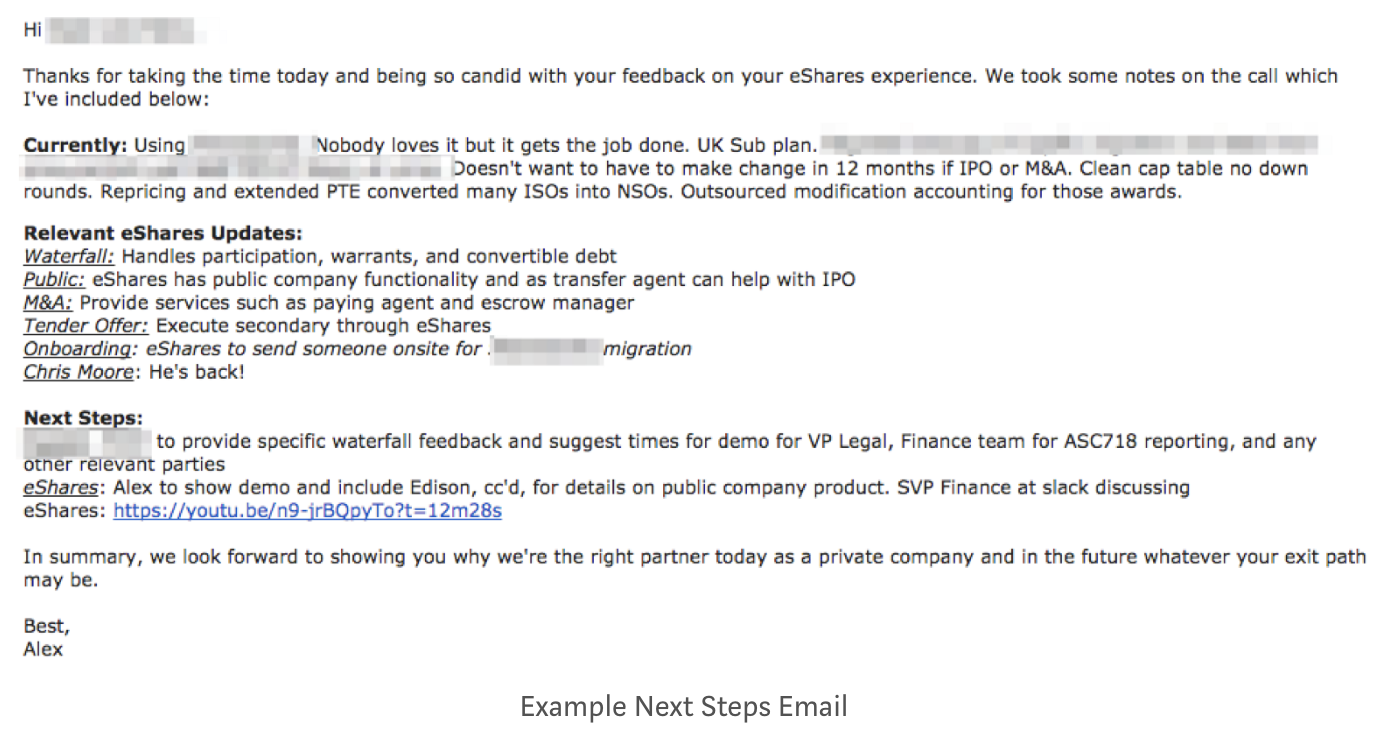Screen dimensions: 1396x752
Task: Click the Best, closing line
Action: pos(47,627)
